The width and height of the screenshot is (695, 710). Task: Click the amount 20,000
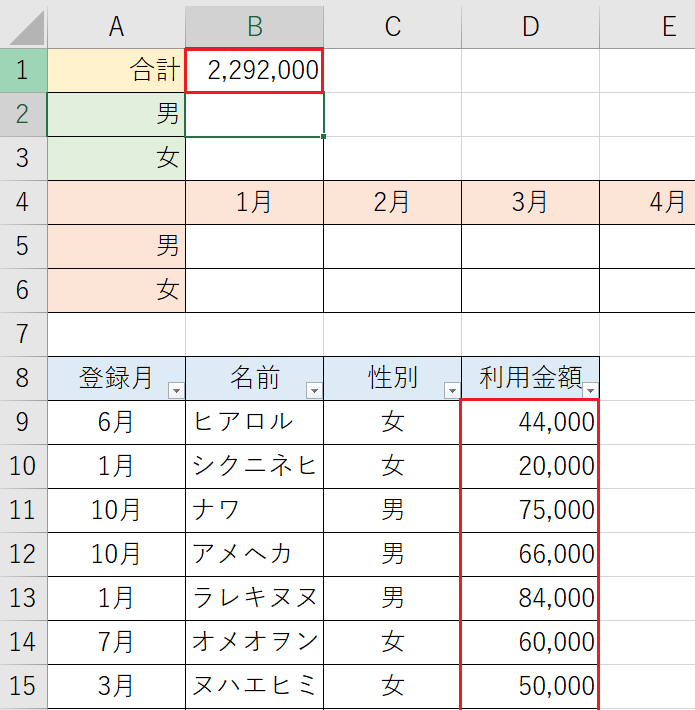pyautogui.click(x=530, y=466)
